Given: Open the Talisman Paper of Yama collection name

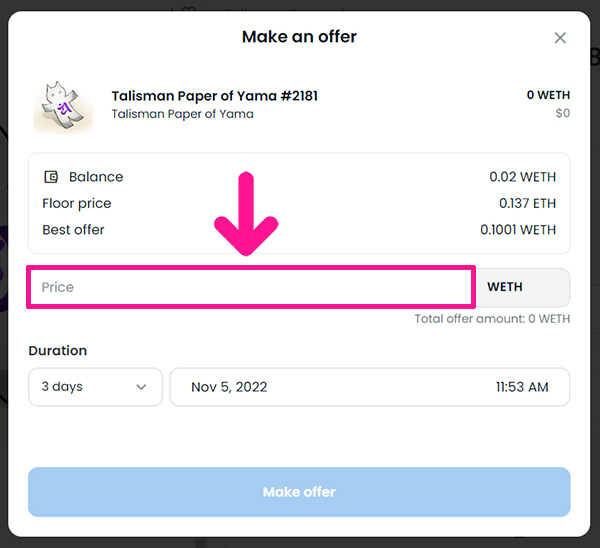Looking at the screenshot, I should pyautogui.click(x=183, y=114).
